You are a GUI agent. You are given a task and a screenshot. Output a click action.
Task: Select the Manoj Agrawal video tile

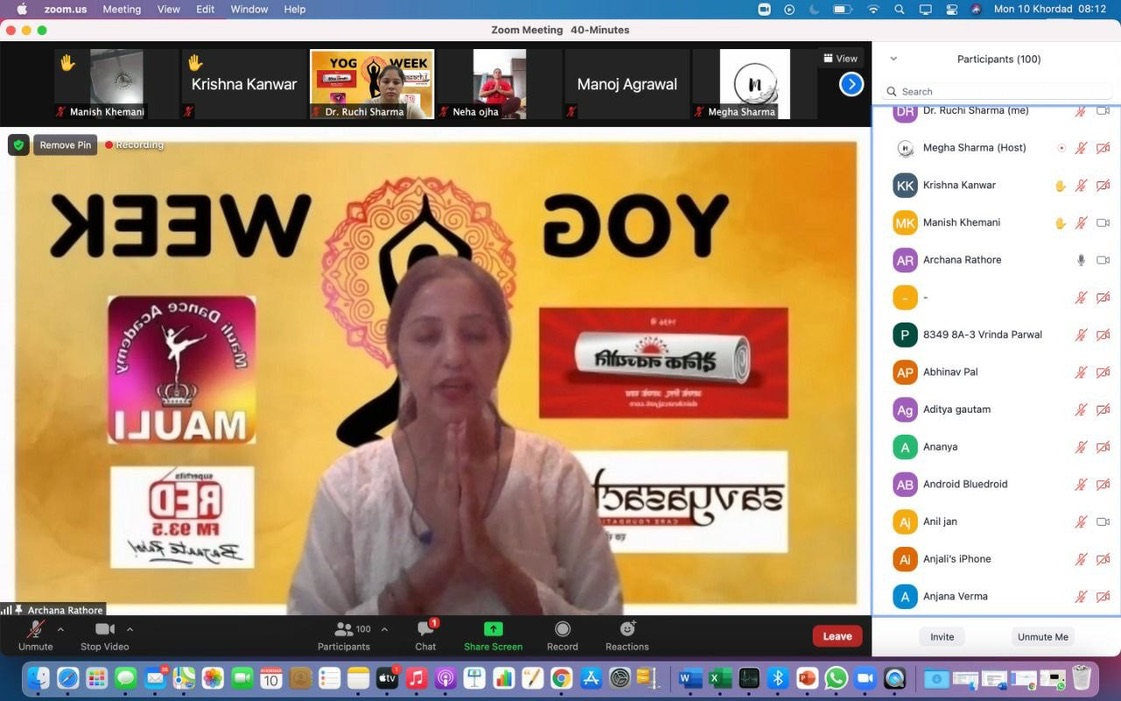click(627, 84)
